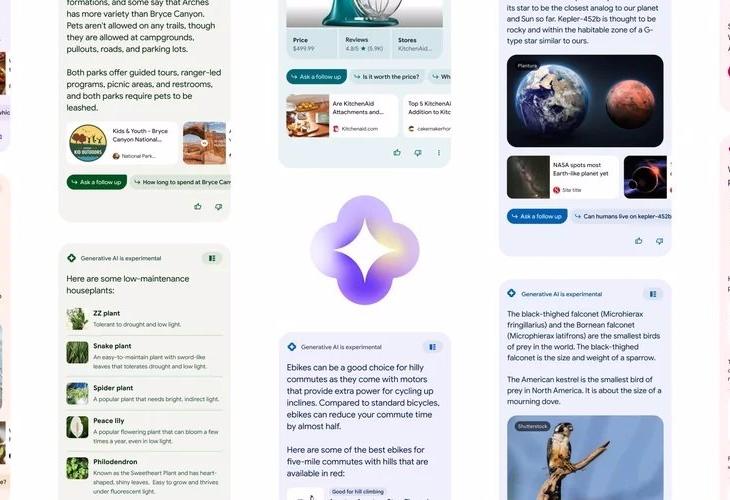This screenshot has width=730, height=500.
Task: Select 'How long to spend at Bryce' suggestion
Action: 181,182
